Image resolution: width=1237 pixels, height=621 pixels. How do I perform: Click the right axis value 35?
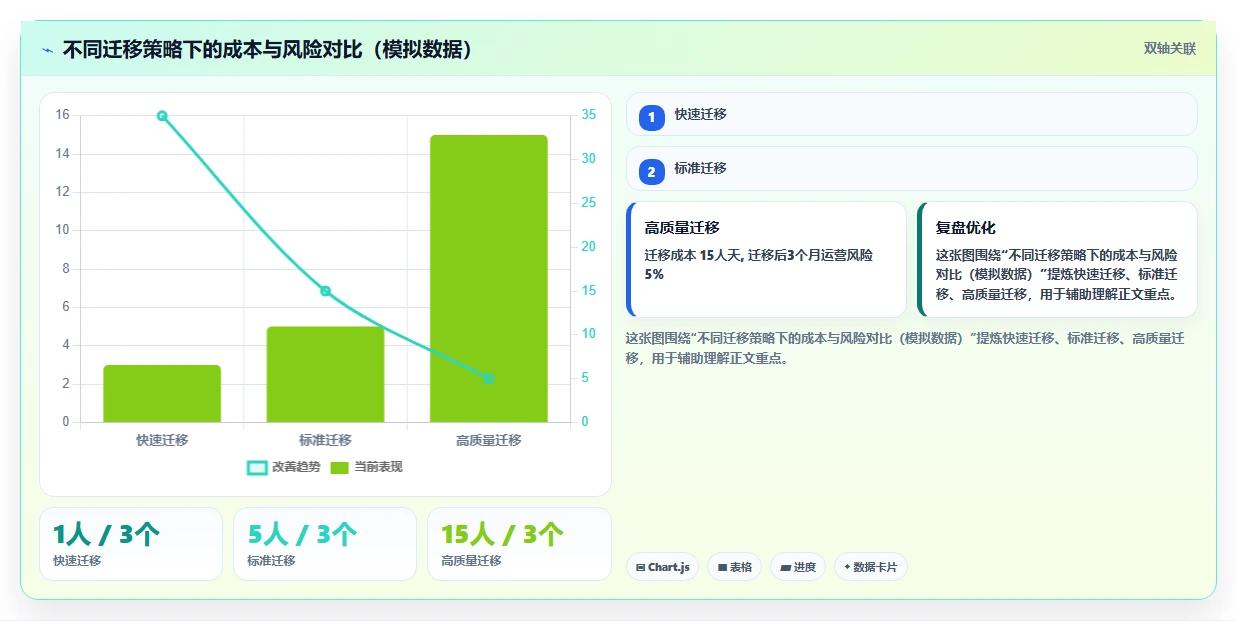click(589, 115)
